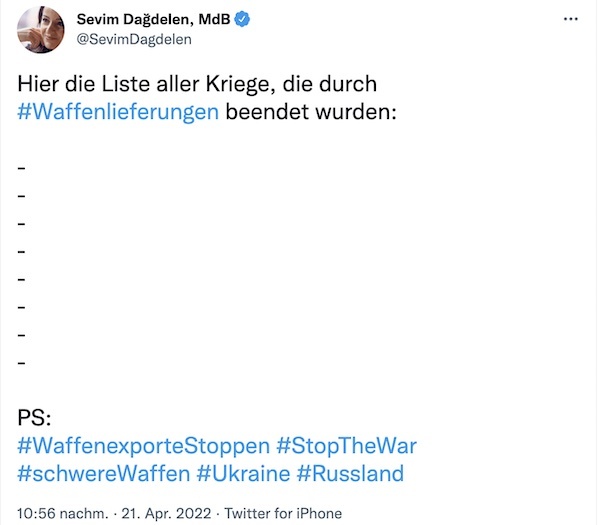600x525 pixels.
Task: Open the tweet's more options menu
Action: coord(570,19)
